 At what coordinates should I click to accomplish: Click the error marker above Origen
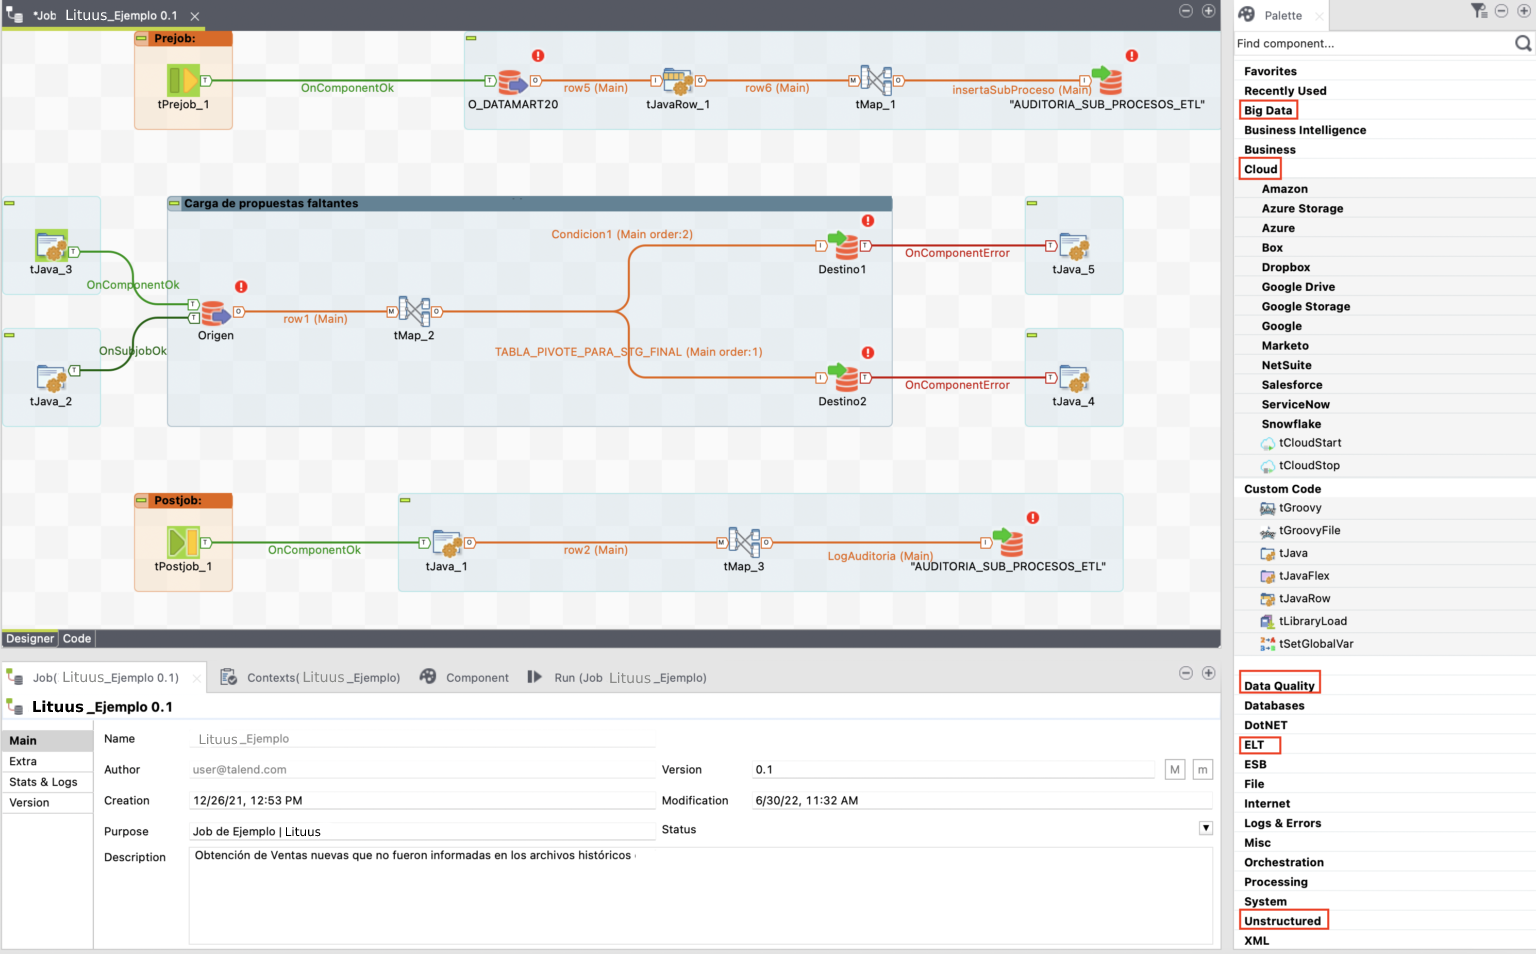click(x=241, y=287)
